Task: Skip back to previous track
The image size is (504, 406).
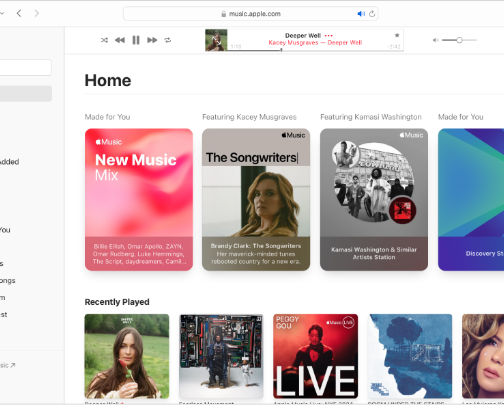Action: click(x=120, y=40)
